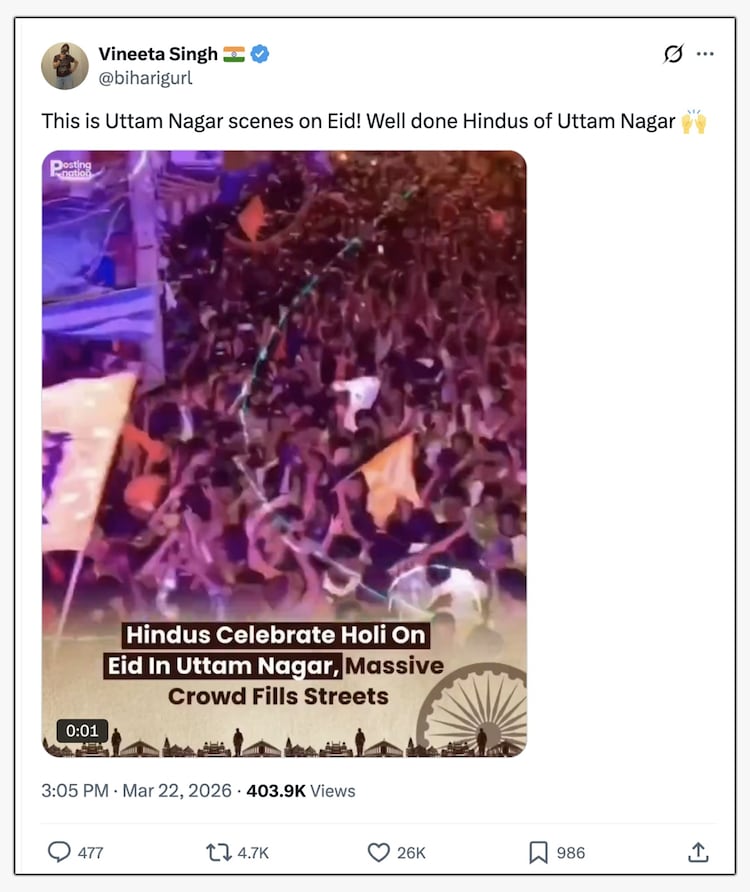750x892 pixels.
Task: Click the blue verified badge next to Vineeta Singh
Action: (x=261, y=53)
